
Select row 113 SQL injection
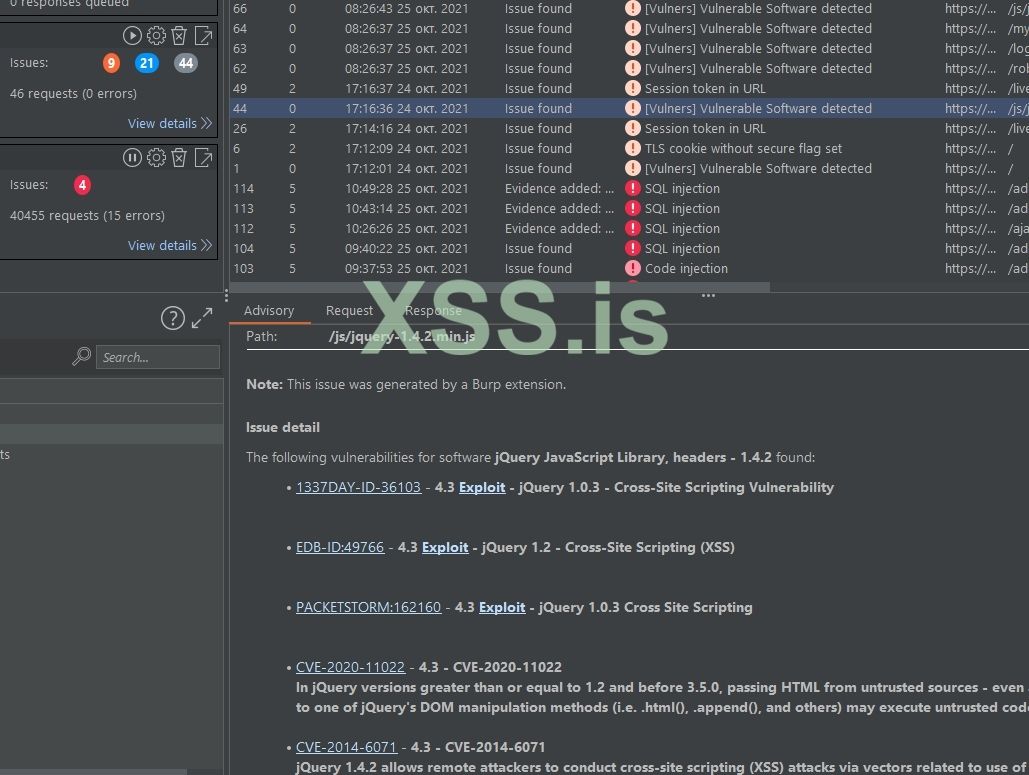point(629,209)
